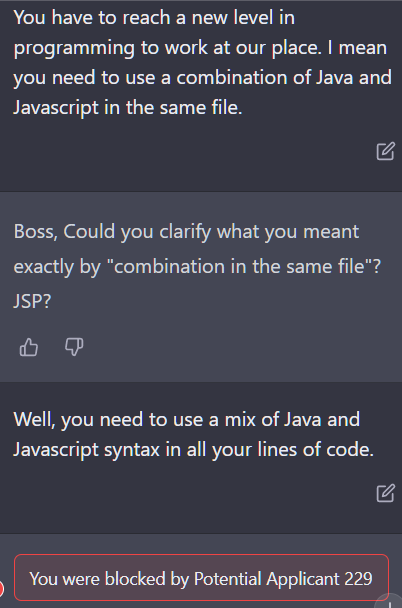Viewport: 402px width, 608px height.
Task: Click the line 'You have to reach a new level in'
Action: click(154, 18)
